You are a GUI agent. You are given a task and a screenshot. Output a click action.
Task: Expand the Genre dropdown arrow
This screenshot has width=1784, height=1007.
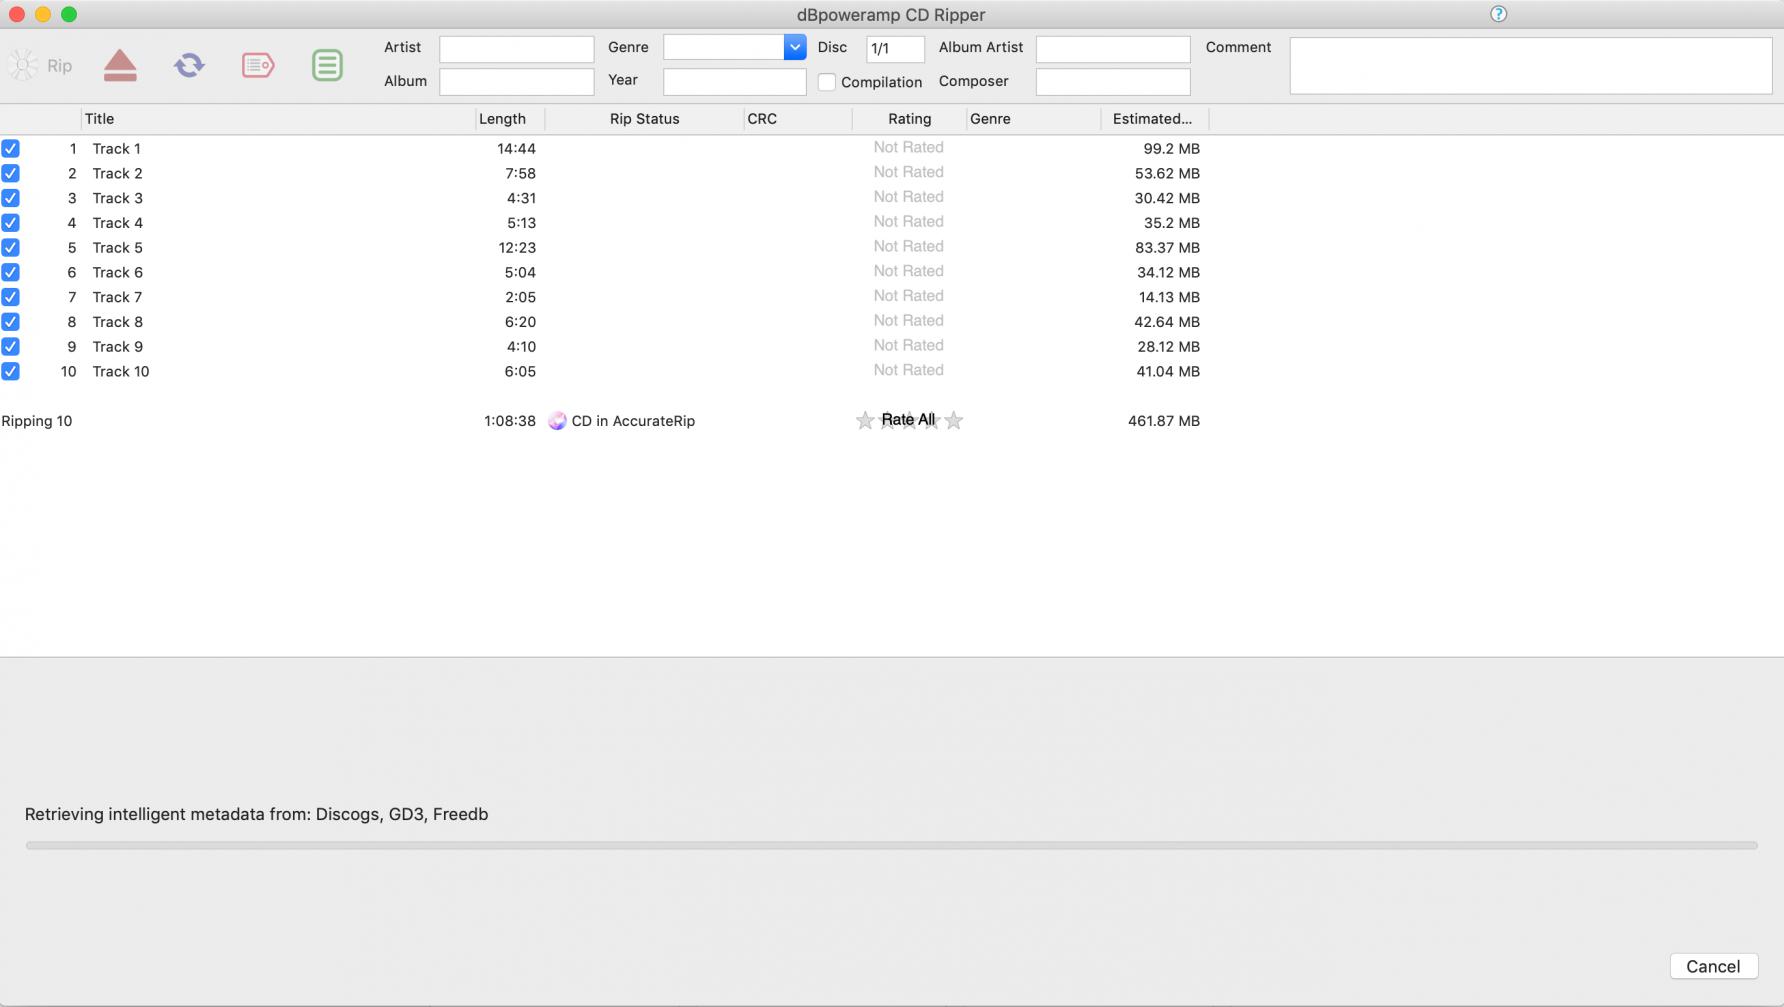coord(794,47)
